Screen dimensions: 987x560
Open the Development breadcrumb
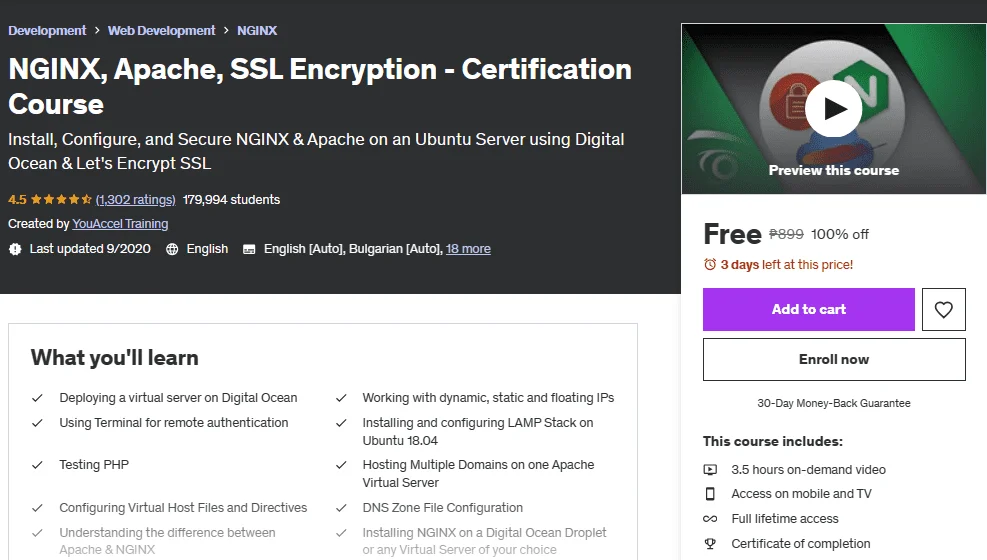tap(47, 30)
